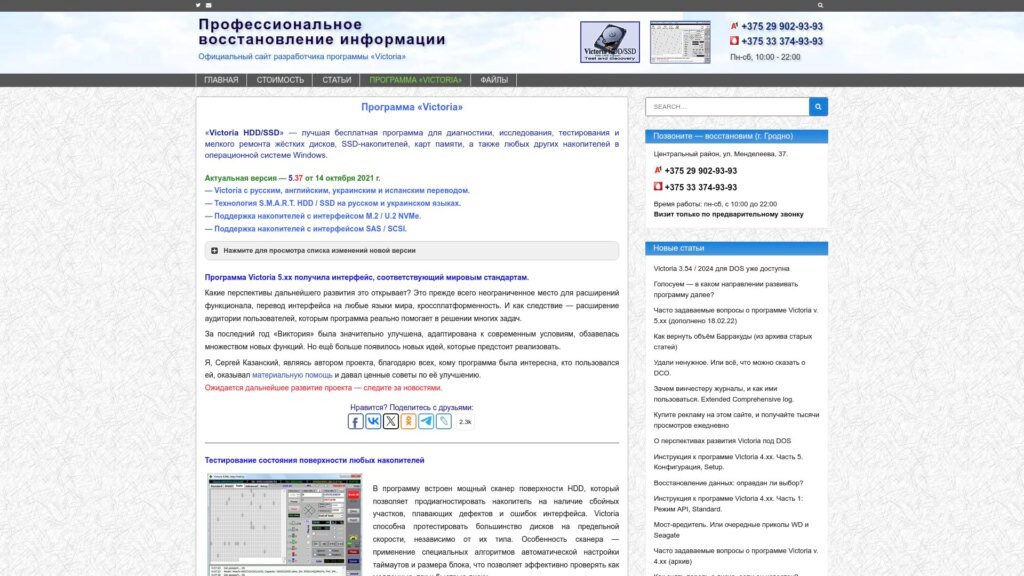Viewport: 1024px width, 576px height.
Task: Go to СТОИМОСТЬ page
Action: click(280, 80)
